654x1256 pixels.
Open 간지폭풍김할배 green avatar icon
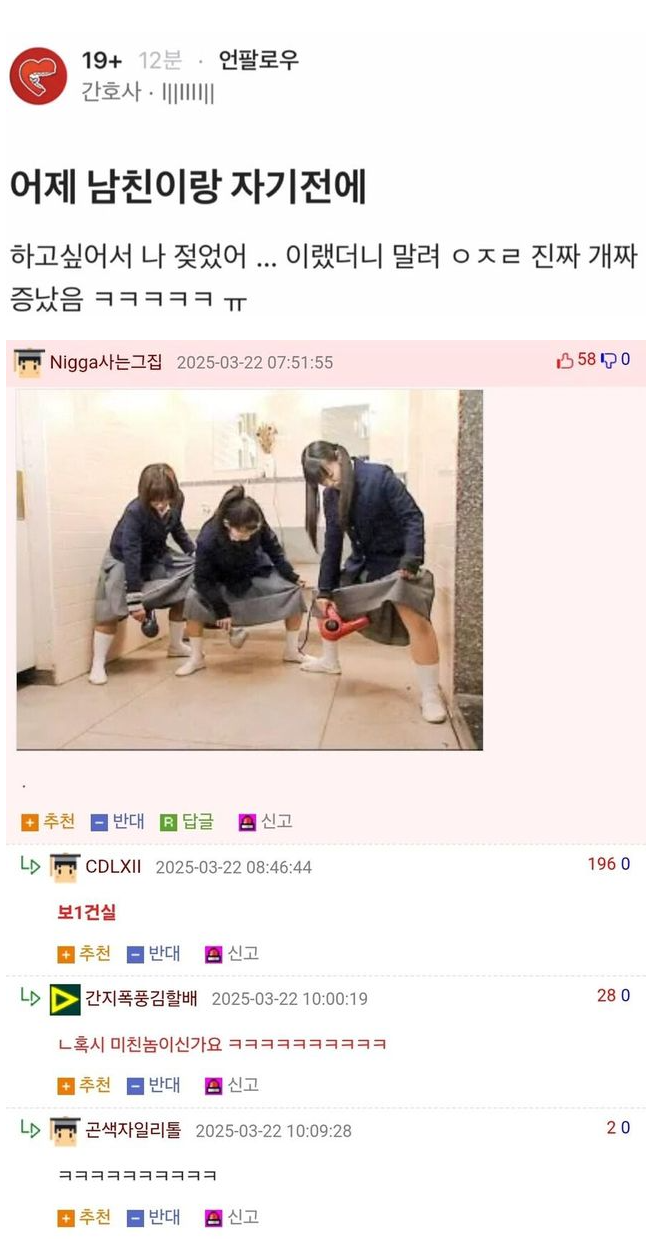(x=64, y=999)
